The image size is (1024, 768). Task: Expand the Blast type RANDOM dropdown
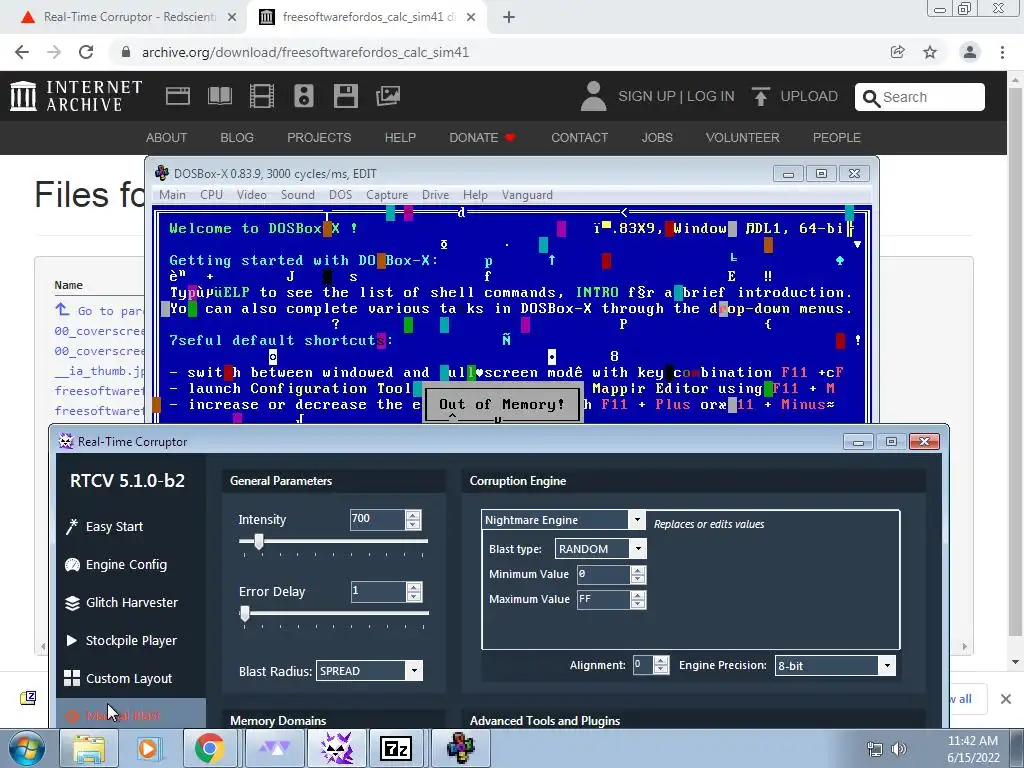pyautogui.click(x=639, y=549)
